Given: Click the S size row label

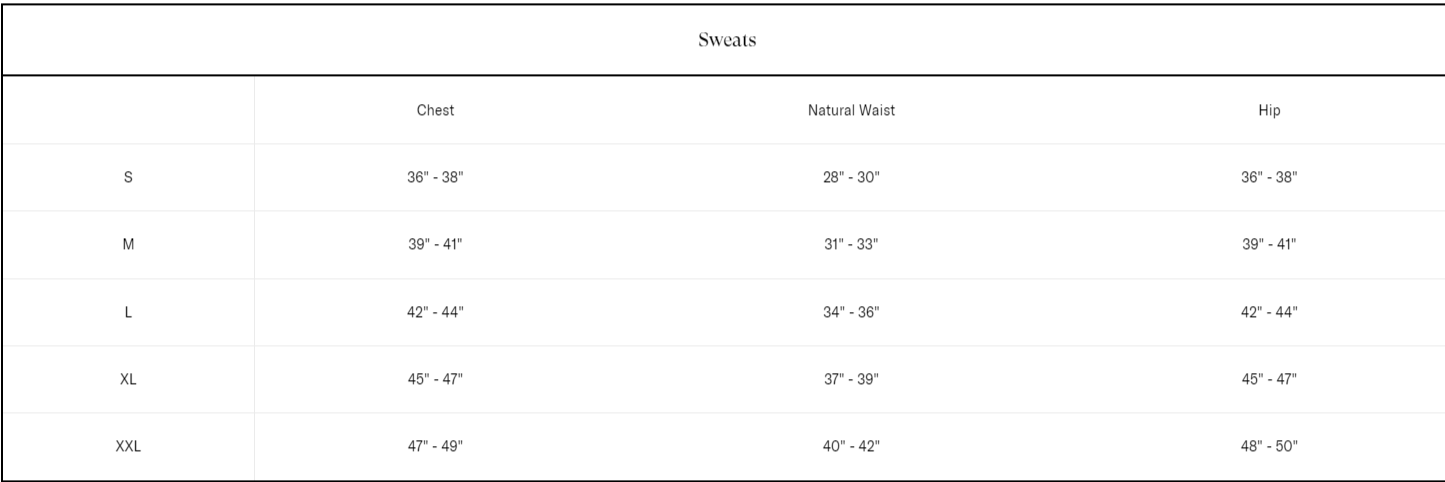Looking at the screenshot, I should (x=128, y=178).
